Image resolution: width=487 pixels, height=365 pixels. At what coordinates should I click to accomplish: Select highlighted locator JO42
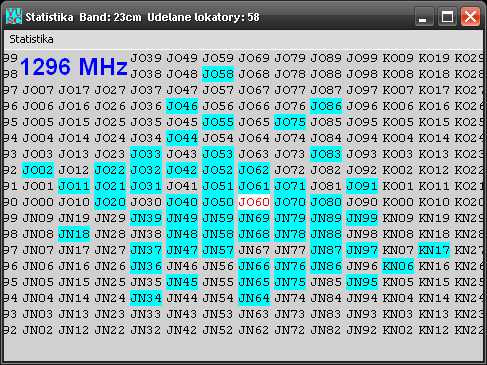(182, 170)
